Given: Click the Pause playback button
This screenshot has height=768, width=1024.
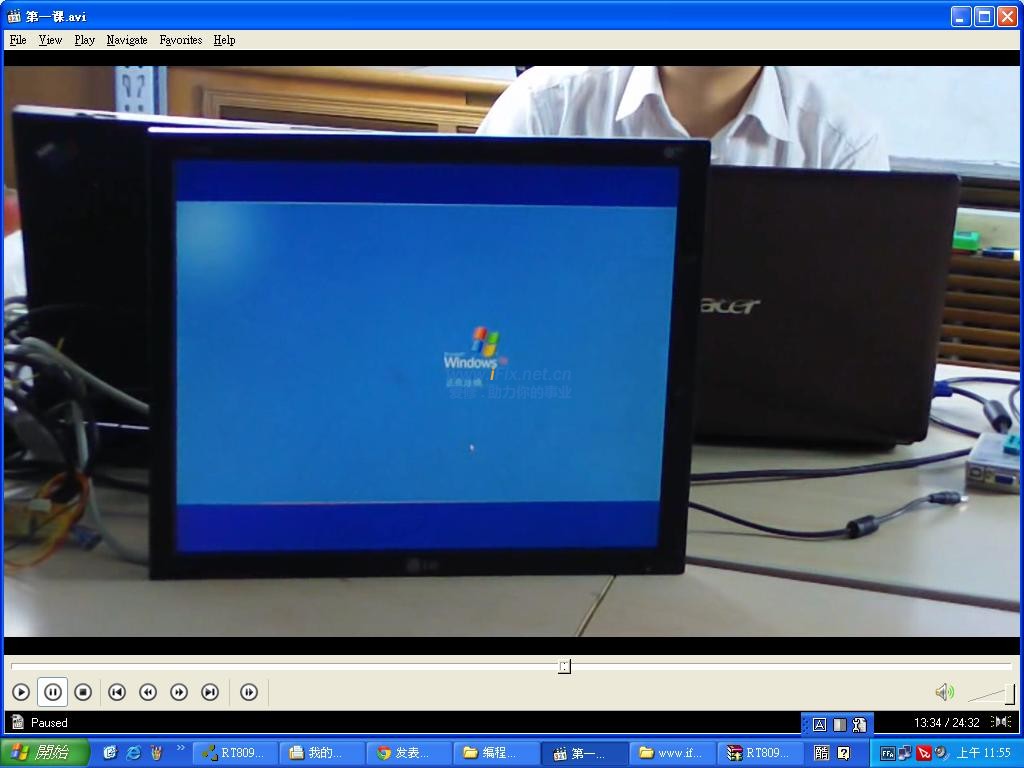Looking at the screenshot, I should pyautogui.click(x=52, y=692).
